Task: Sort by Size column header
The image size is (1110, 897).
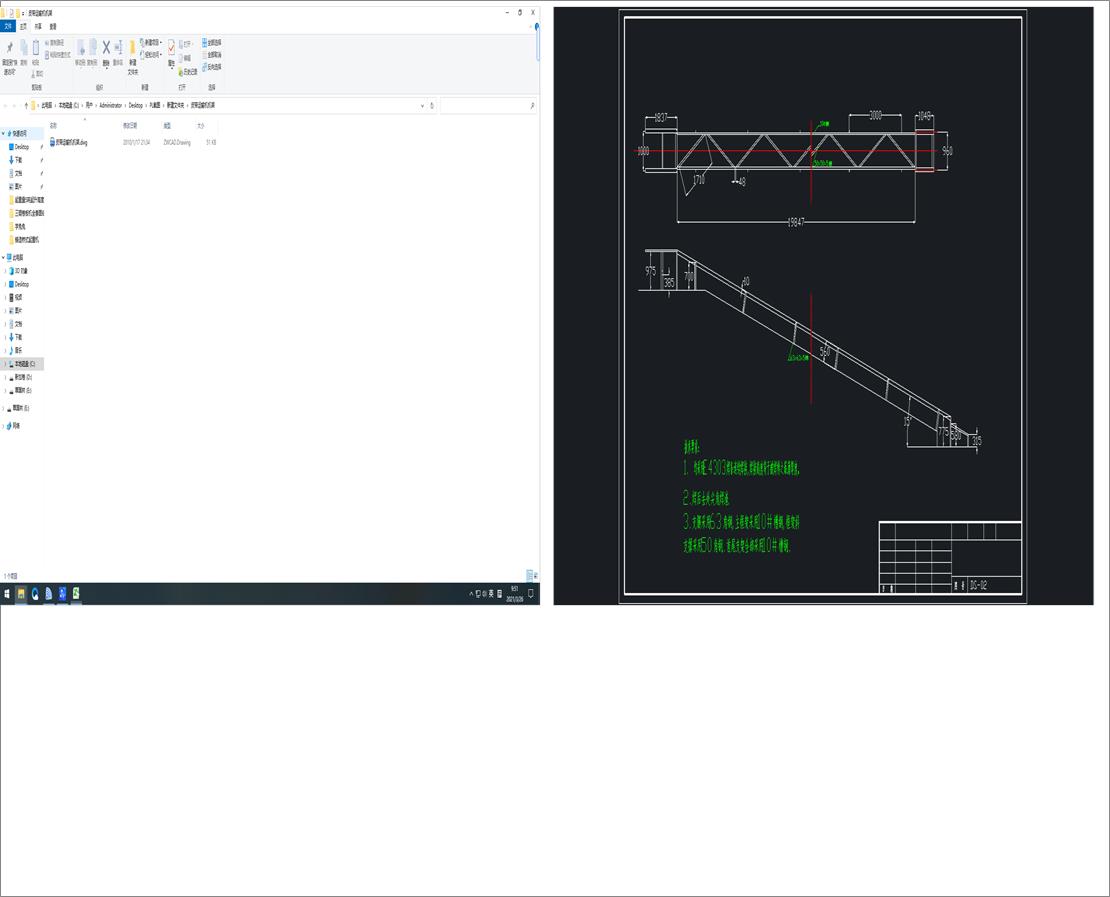Action: (200, 125)
